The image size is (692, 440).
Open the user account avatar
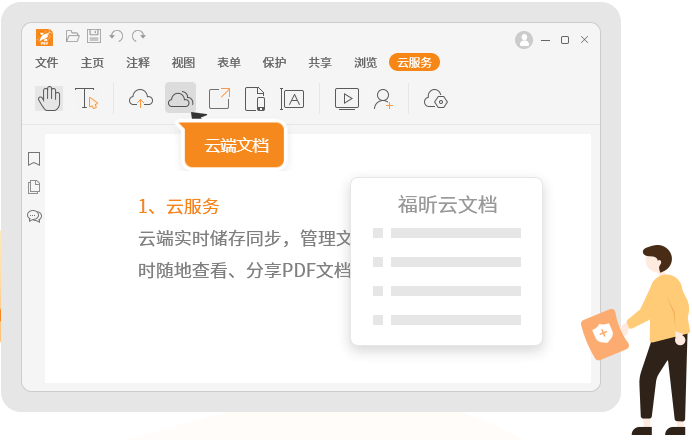tap(524, 40)
